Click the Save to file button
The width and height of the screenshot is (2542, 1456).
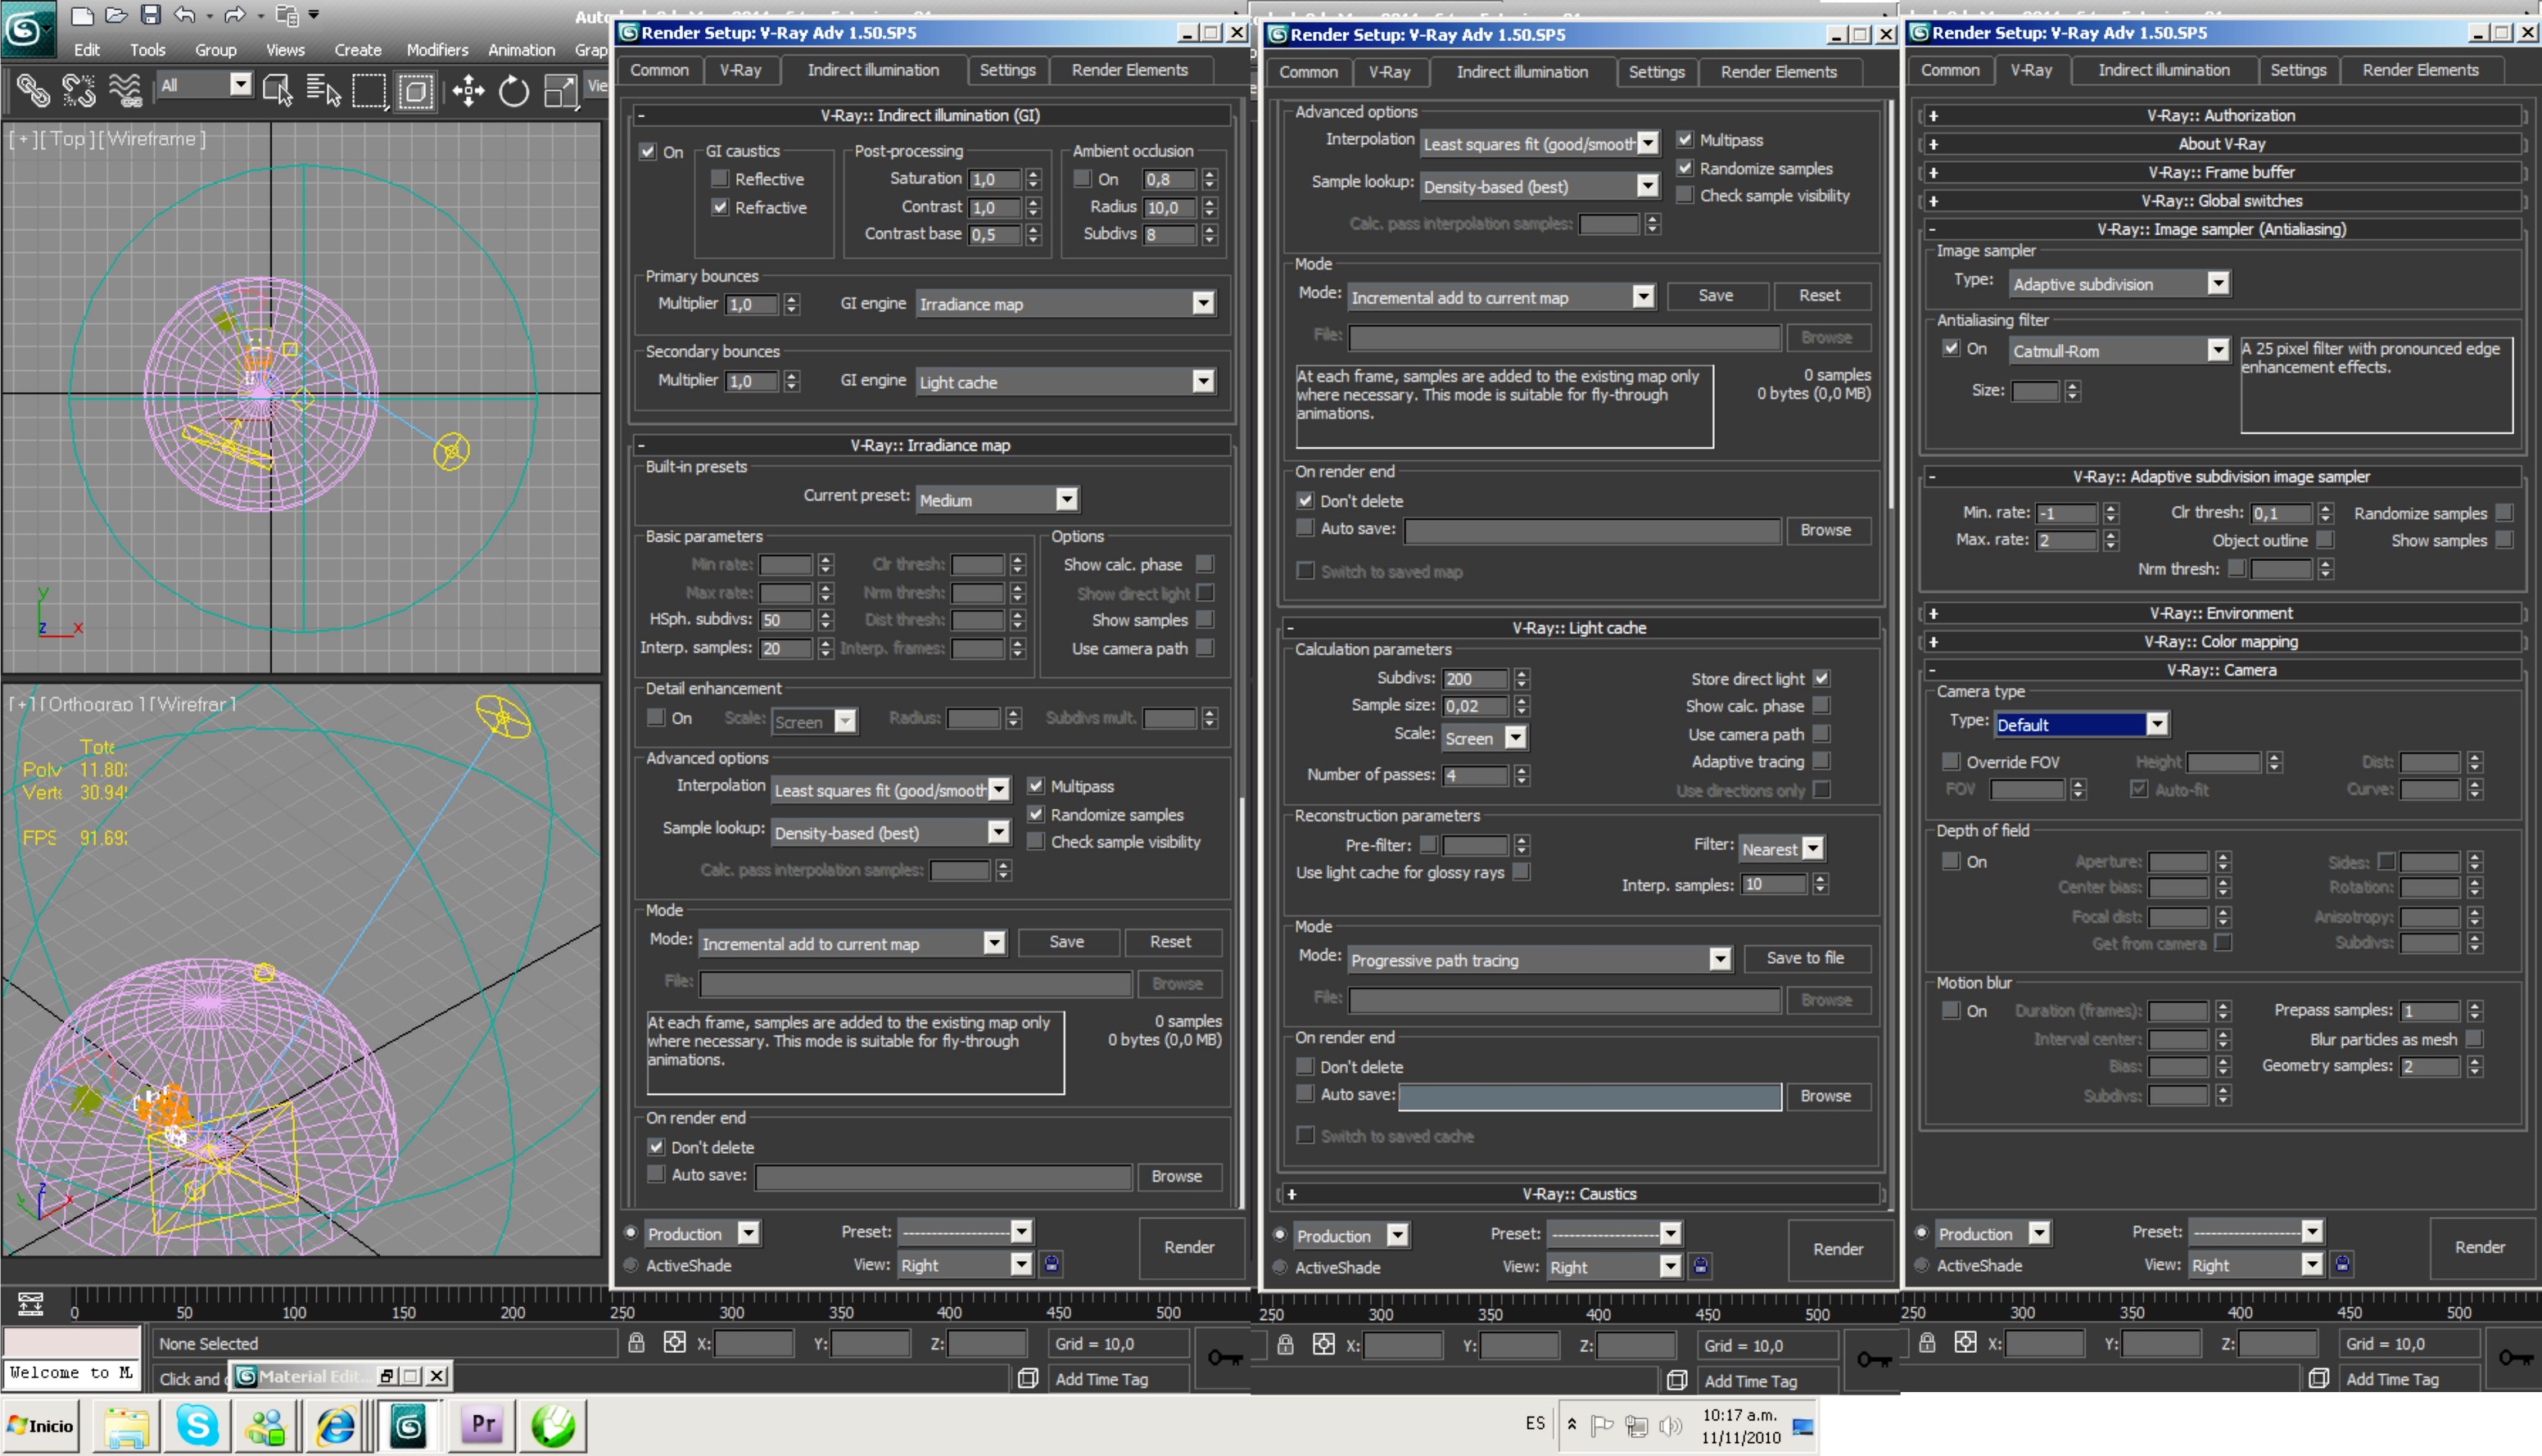click(1805, 958)
